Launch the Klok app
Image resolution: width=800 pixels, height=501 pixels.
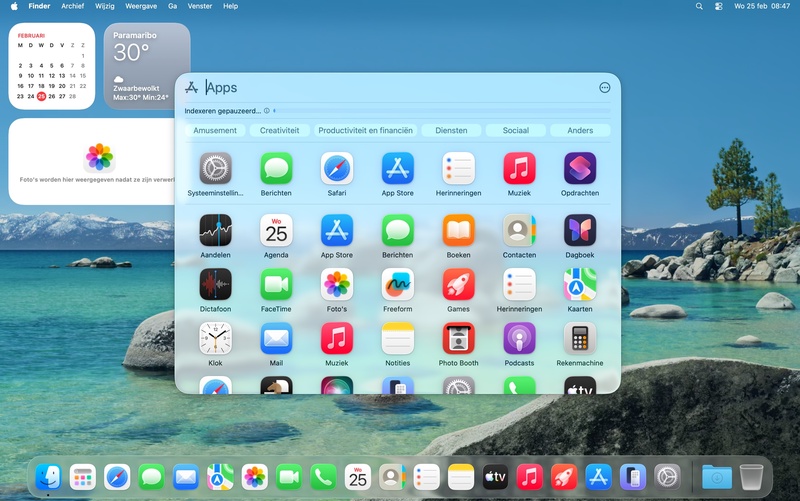[x=215, y=338]
